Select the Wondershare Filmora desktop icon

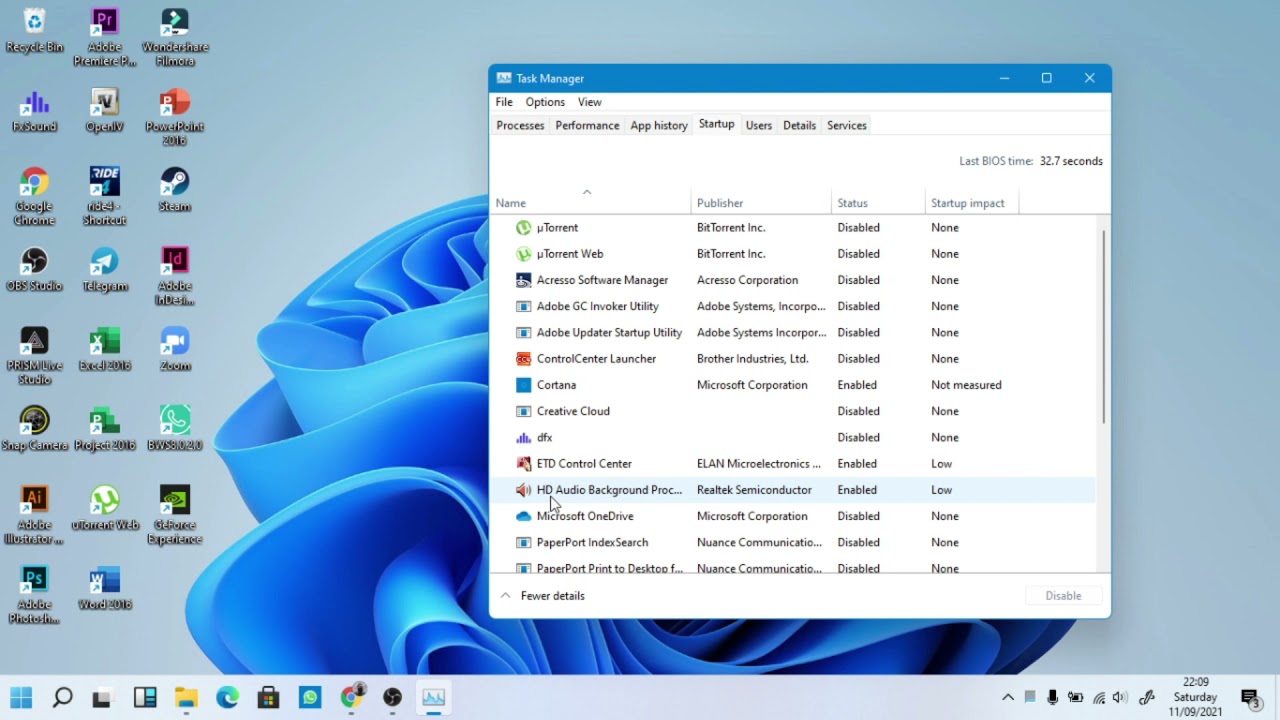pyautogui.click(x=175, y=37)
